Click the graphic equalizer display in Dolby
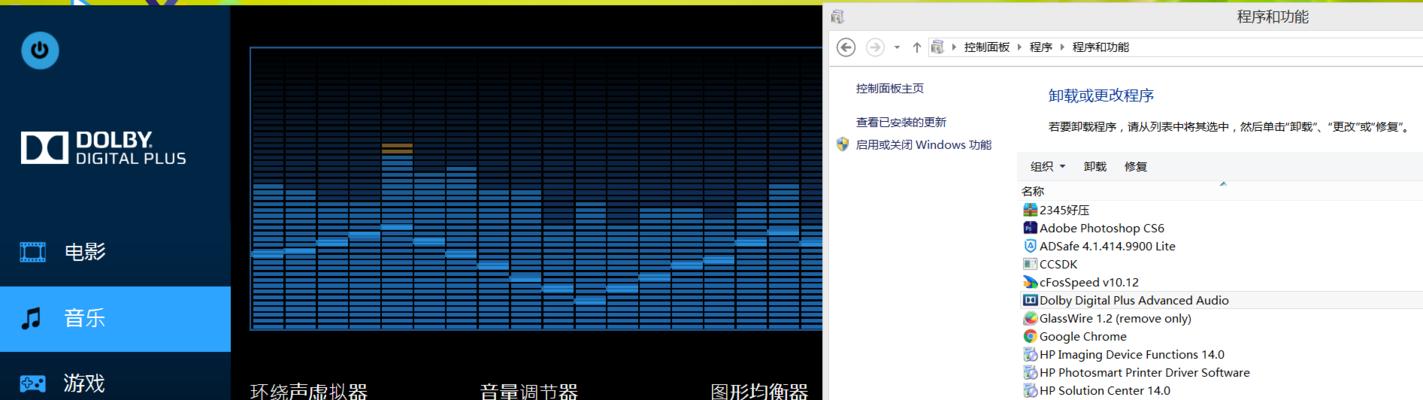 tap(536, 188)
